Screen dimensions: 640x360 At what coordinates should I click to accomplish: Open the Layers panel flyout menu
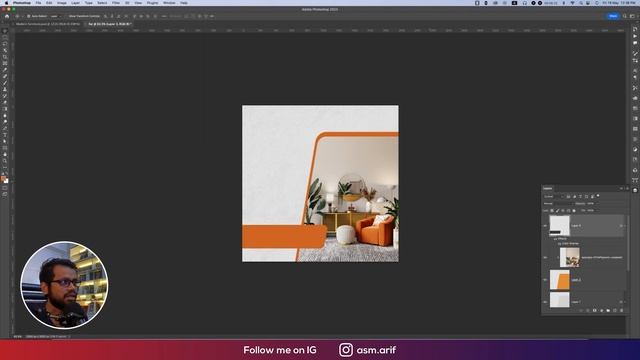coord(627,189)
